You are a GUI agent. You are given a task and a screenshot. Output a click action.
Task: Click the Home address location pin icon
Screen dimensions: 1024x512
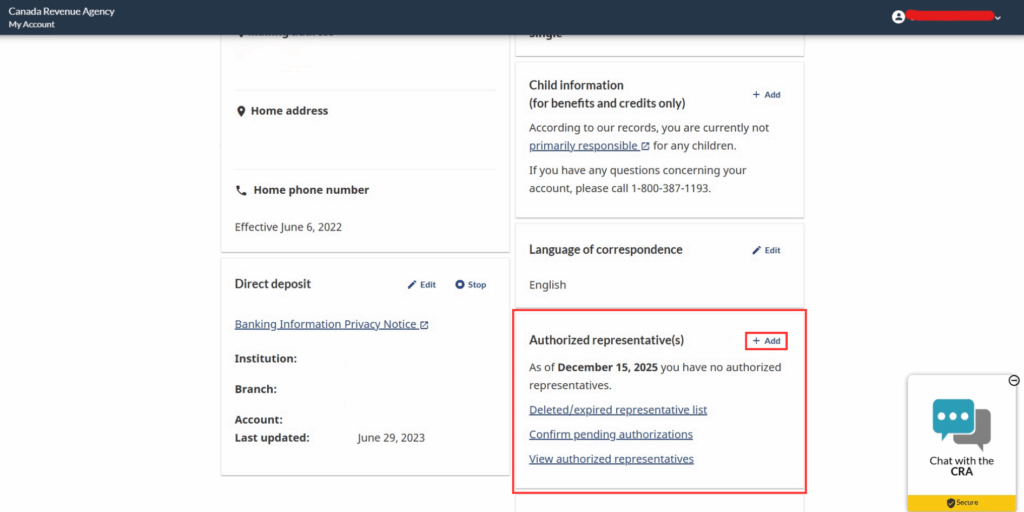pyautogui.click(x=241, y=111)
